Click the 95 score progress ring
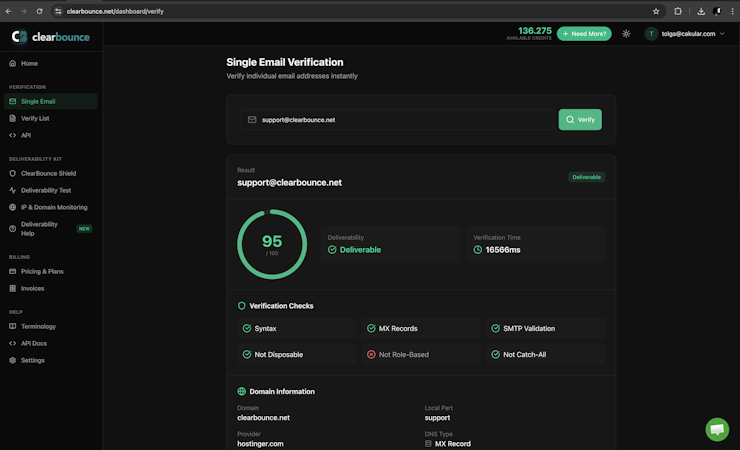740x450 pixels. [x=272, y=244]
